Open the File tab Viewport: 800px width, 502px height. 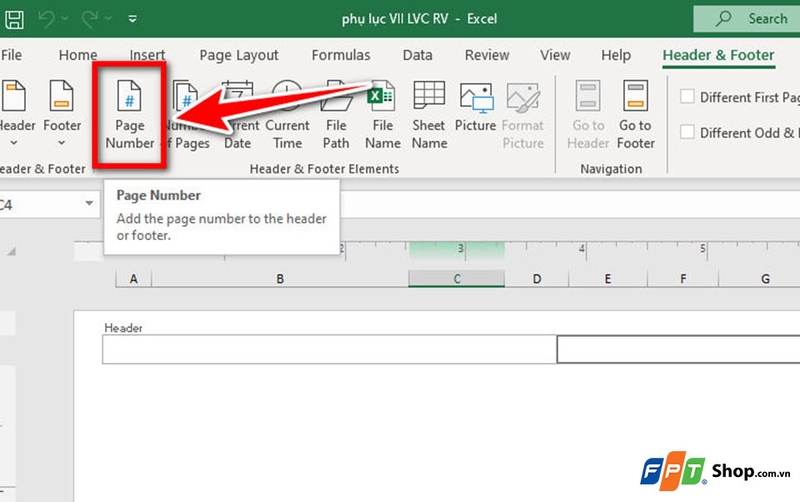[x=11, y=55]
